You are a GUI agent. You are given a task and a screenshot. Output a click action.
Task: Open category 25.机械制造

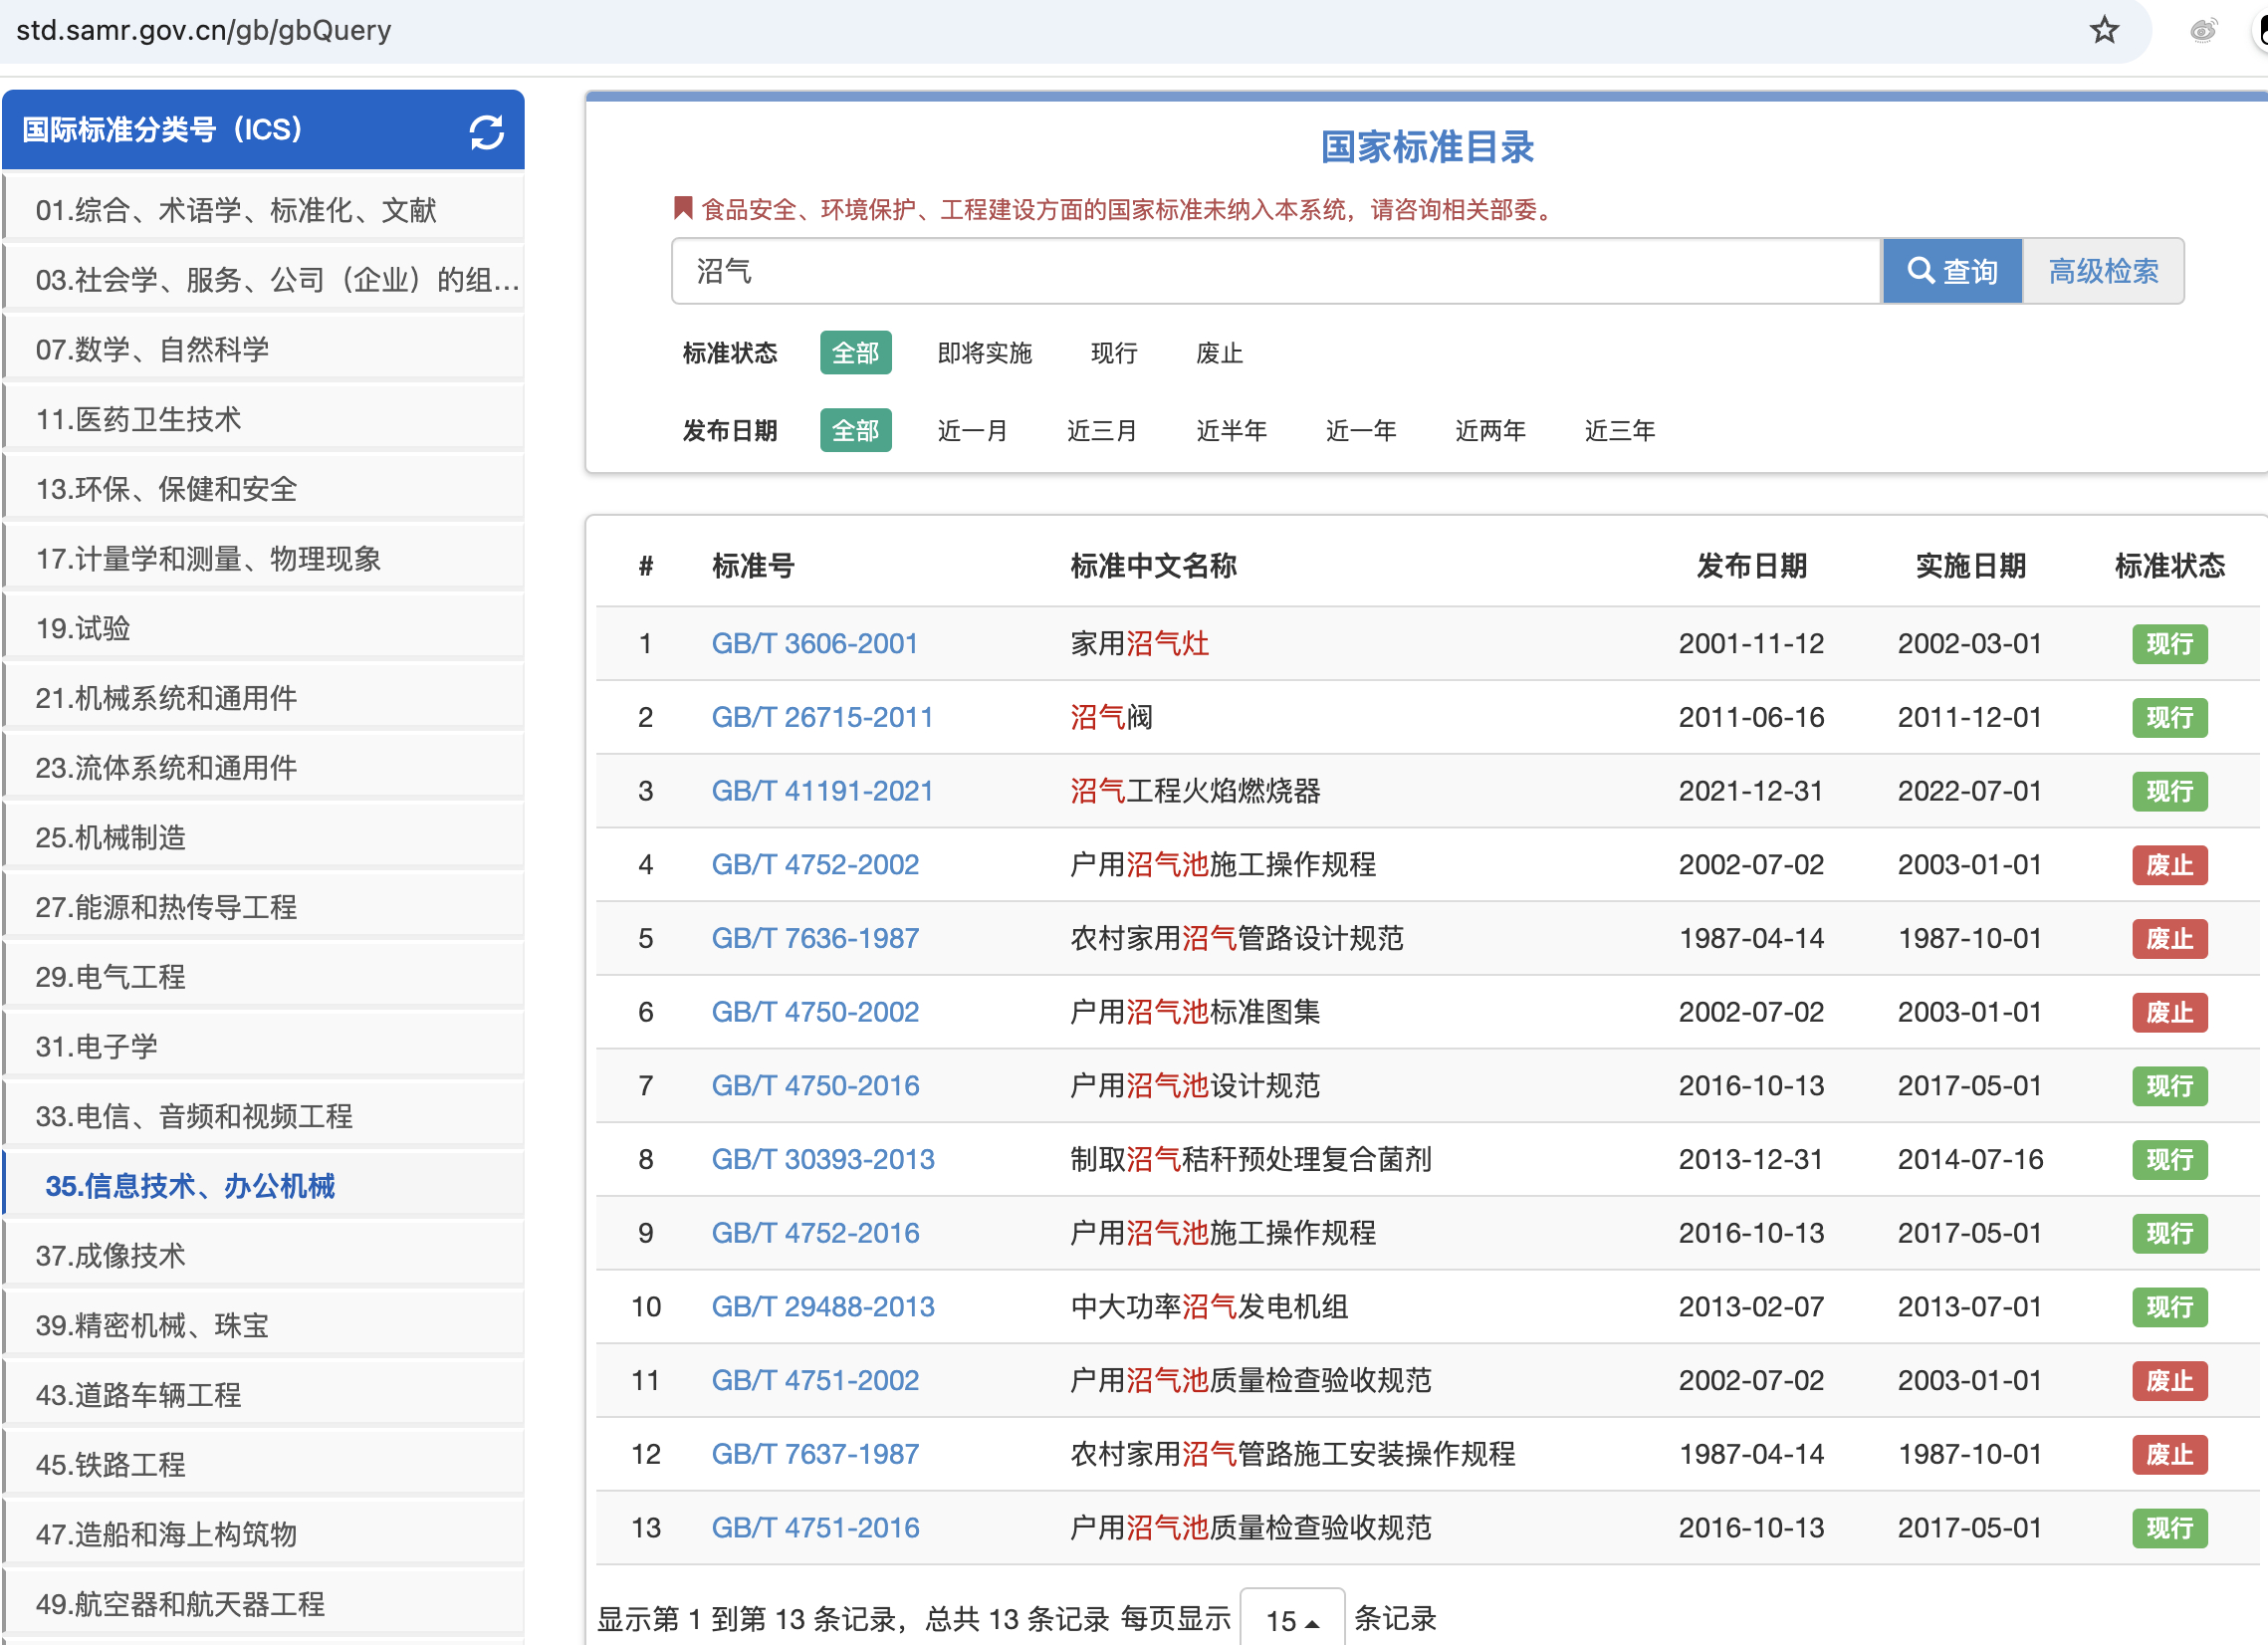pos(264,837)
